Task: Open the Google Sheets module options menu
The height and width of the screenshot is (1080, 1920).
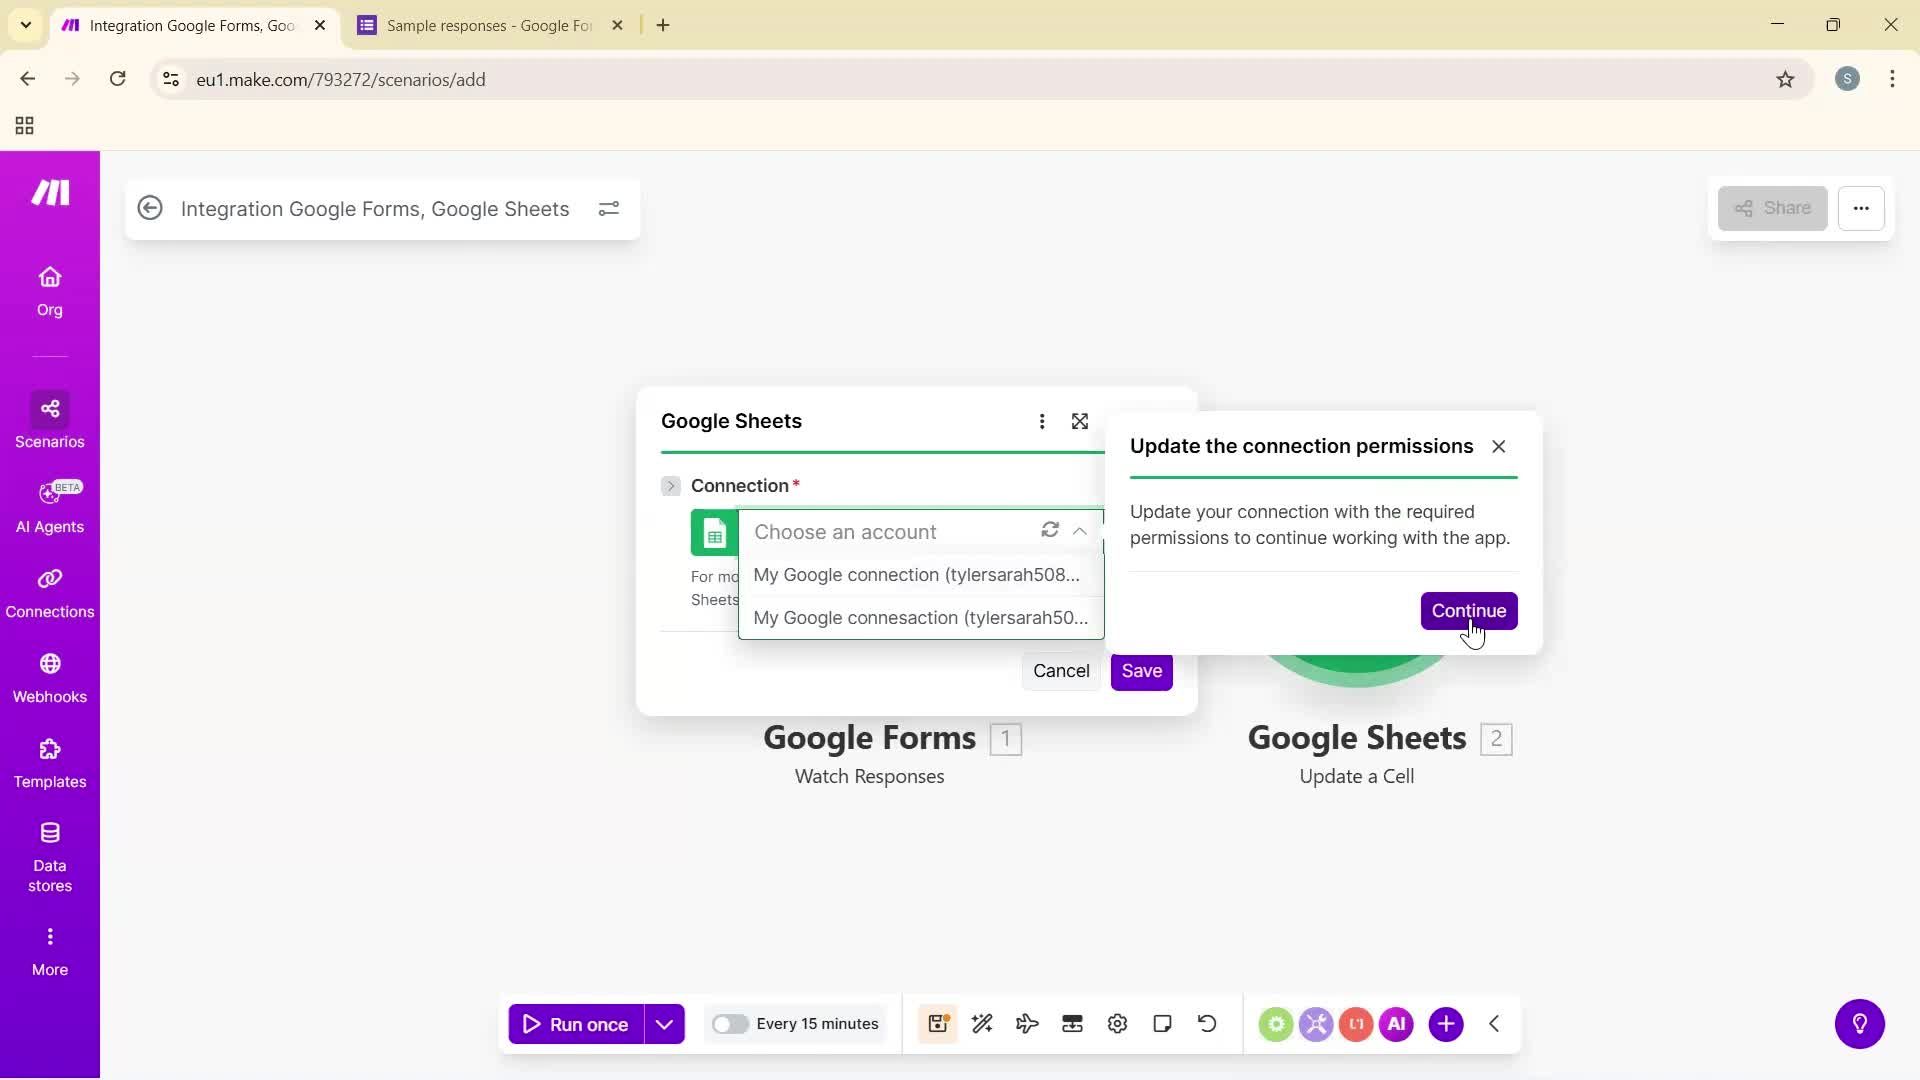Action: (x=1043, y=421)
